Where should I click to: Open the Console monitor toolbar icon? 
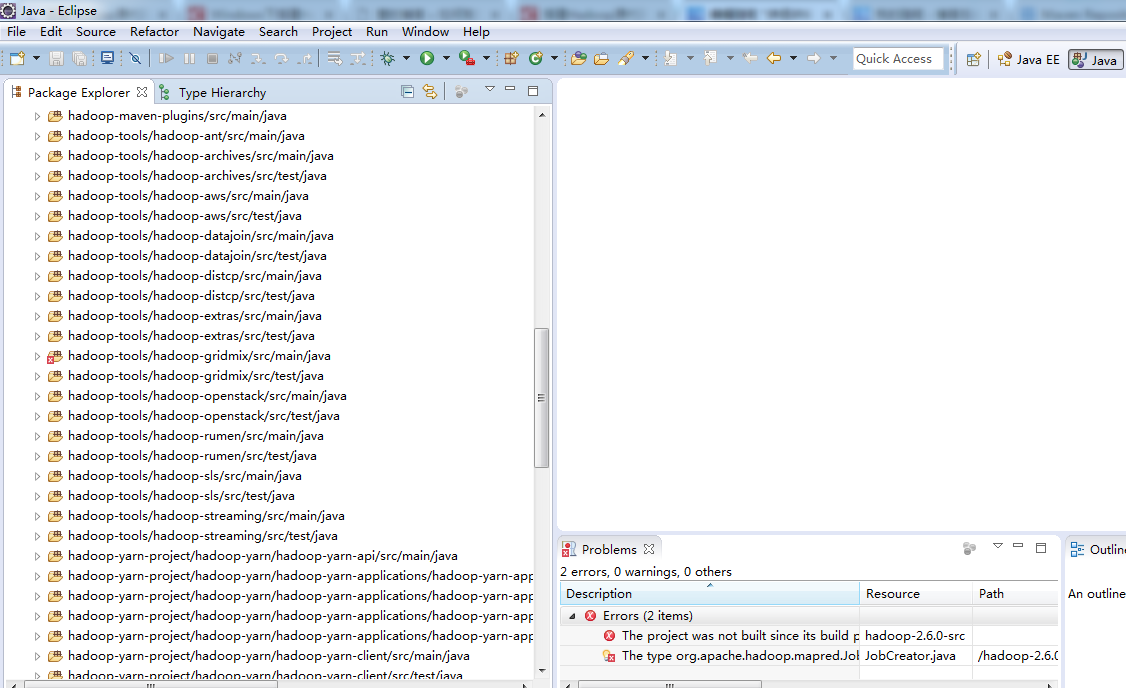click(107, 58)
